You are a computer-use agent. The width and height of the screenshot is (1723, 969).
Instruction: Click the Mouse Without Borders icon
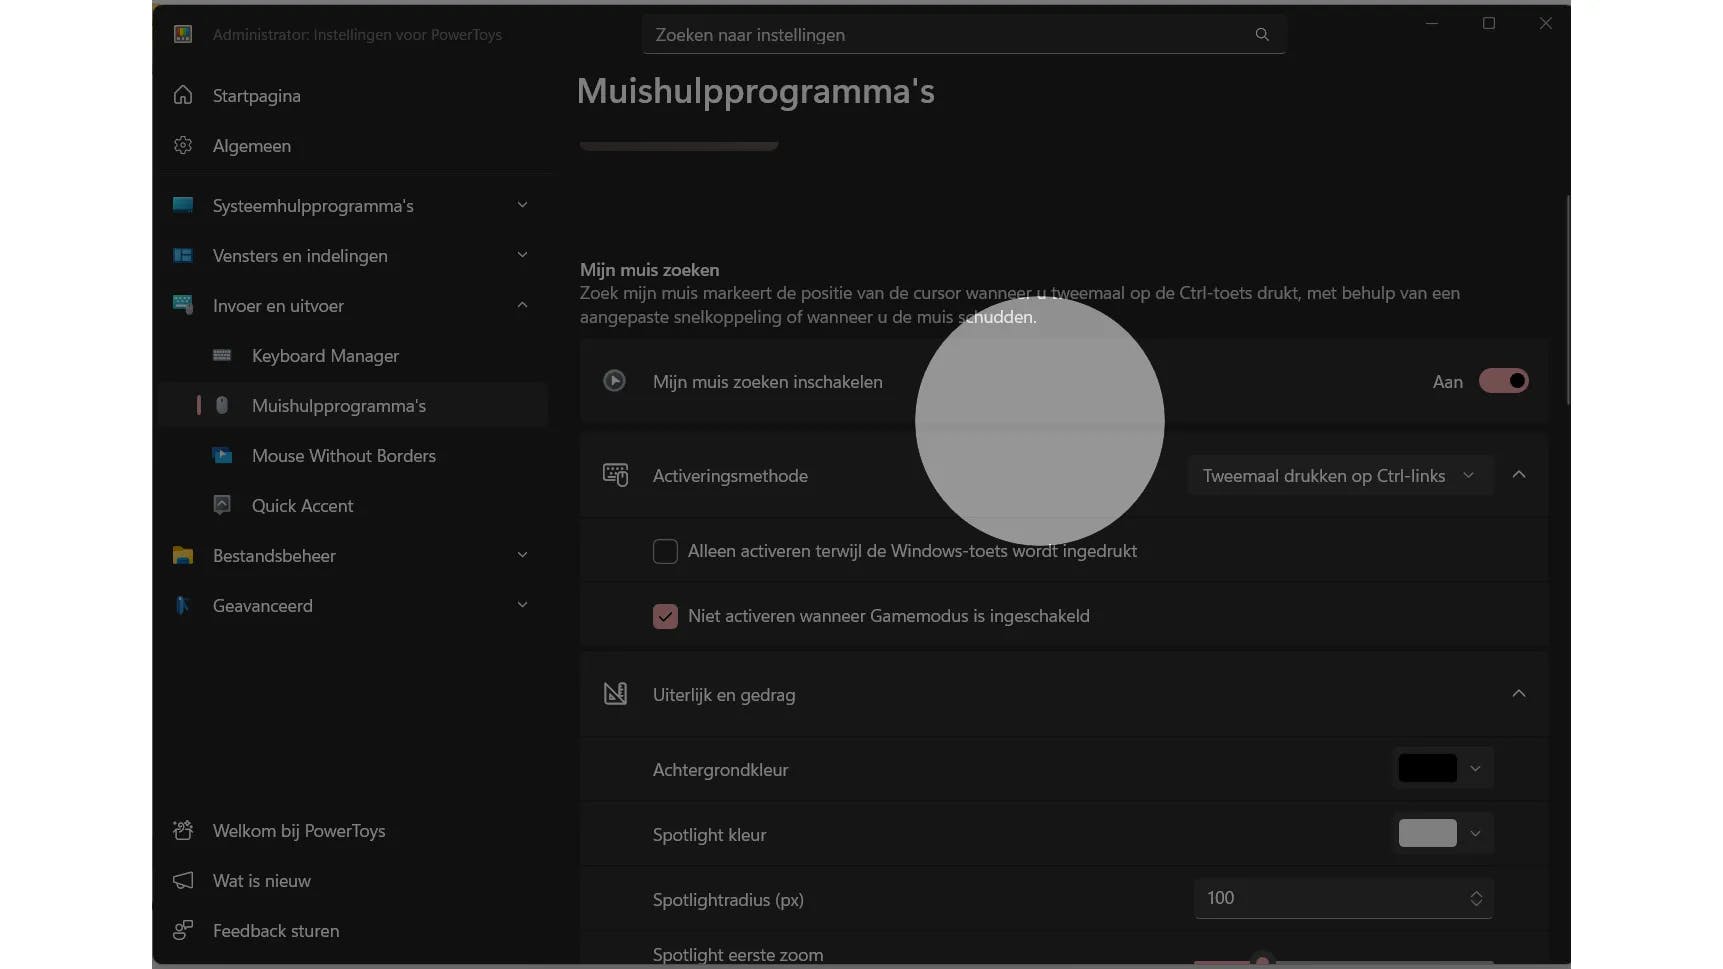pyautogui.click(x=222, y=455)
